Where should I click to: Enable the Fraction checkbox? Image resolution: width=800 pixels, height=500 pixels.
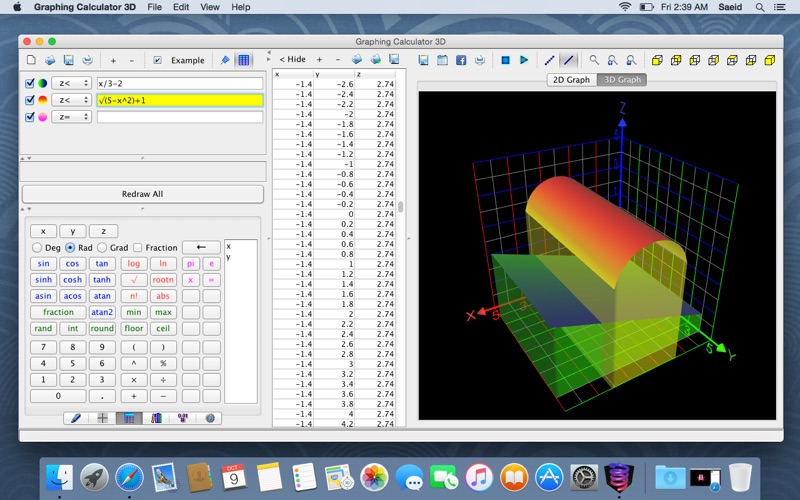point(137,247)
